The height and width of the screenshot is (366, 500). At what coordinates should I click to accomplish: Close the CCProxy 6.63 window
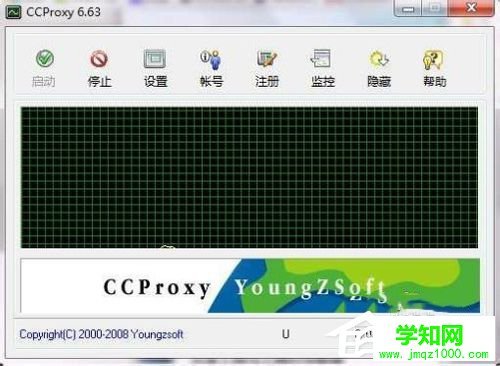pyautogui.click(x=471, y=8)
